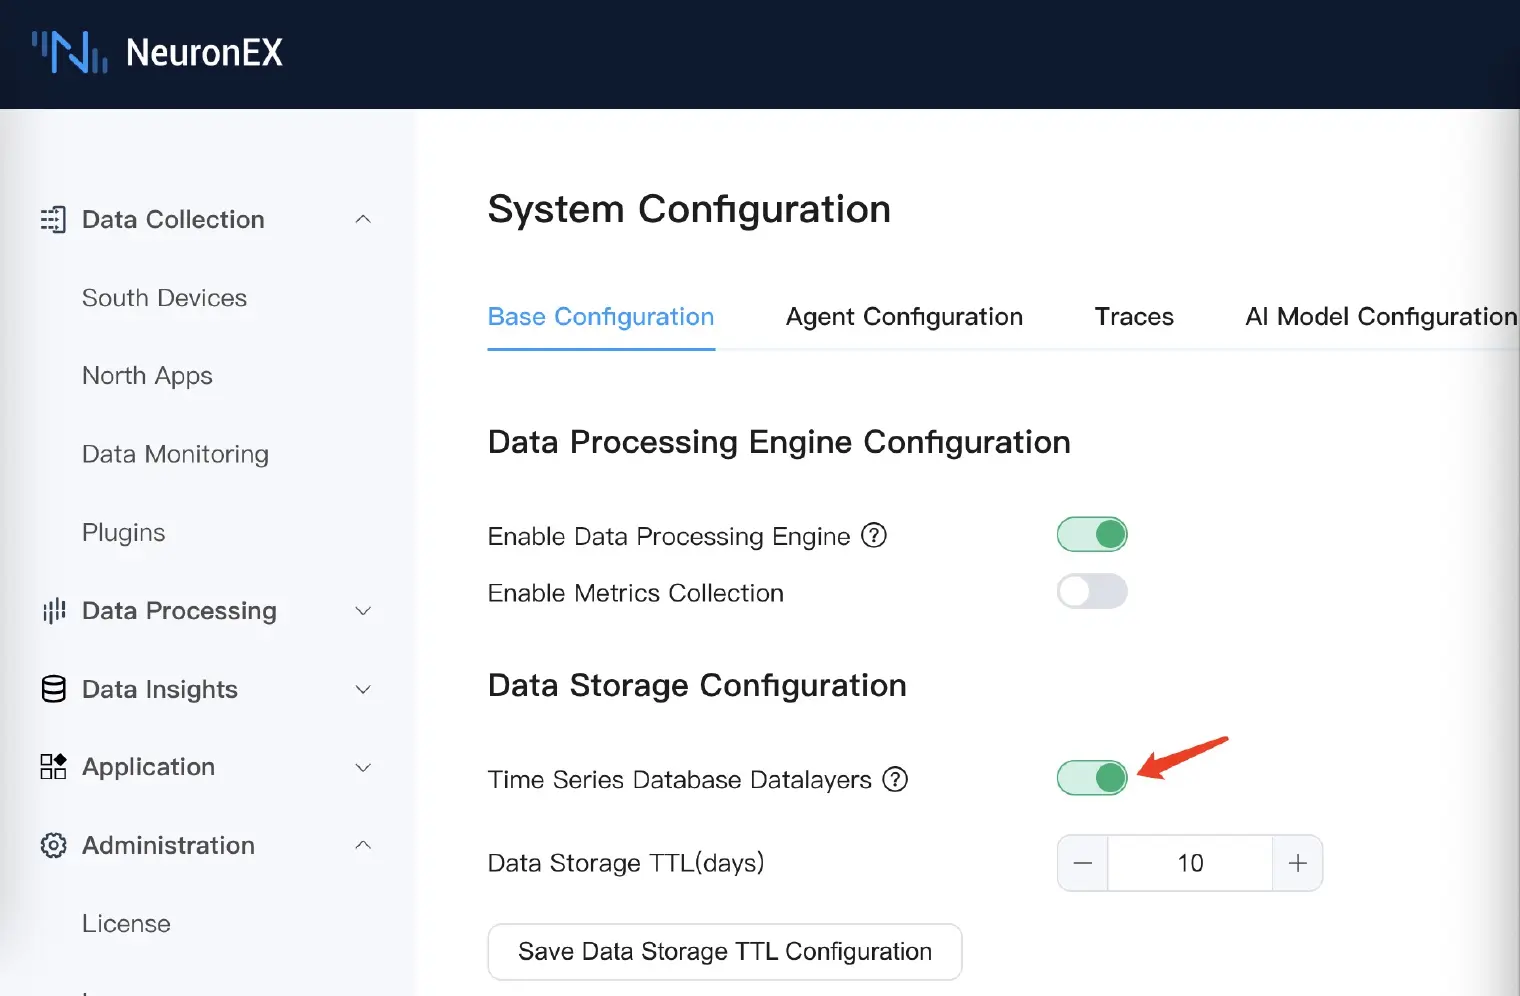Open South Devices in sidebar
The height and width of the screenshot is (996, 1520).
point(164,298)
